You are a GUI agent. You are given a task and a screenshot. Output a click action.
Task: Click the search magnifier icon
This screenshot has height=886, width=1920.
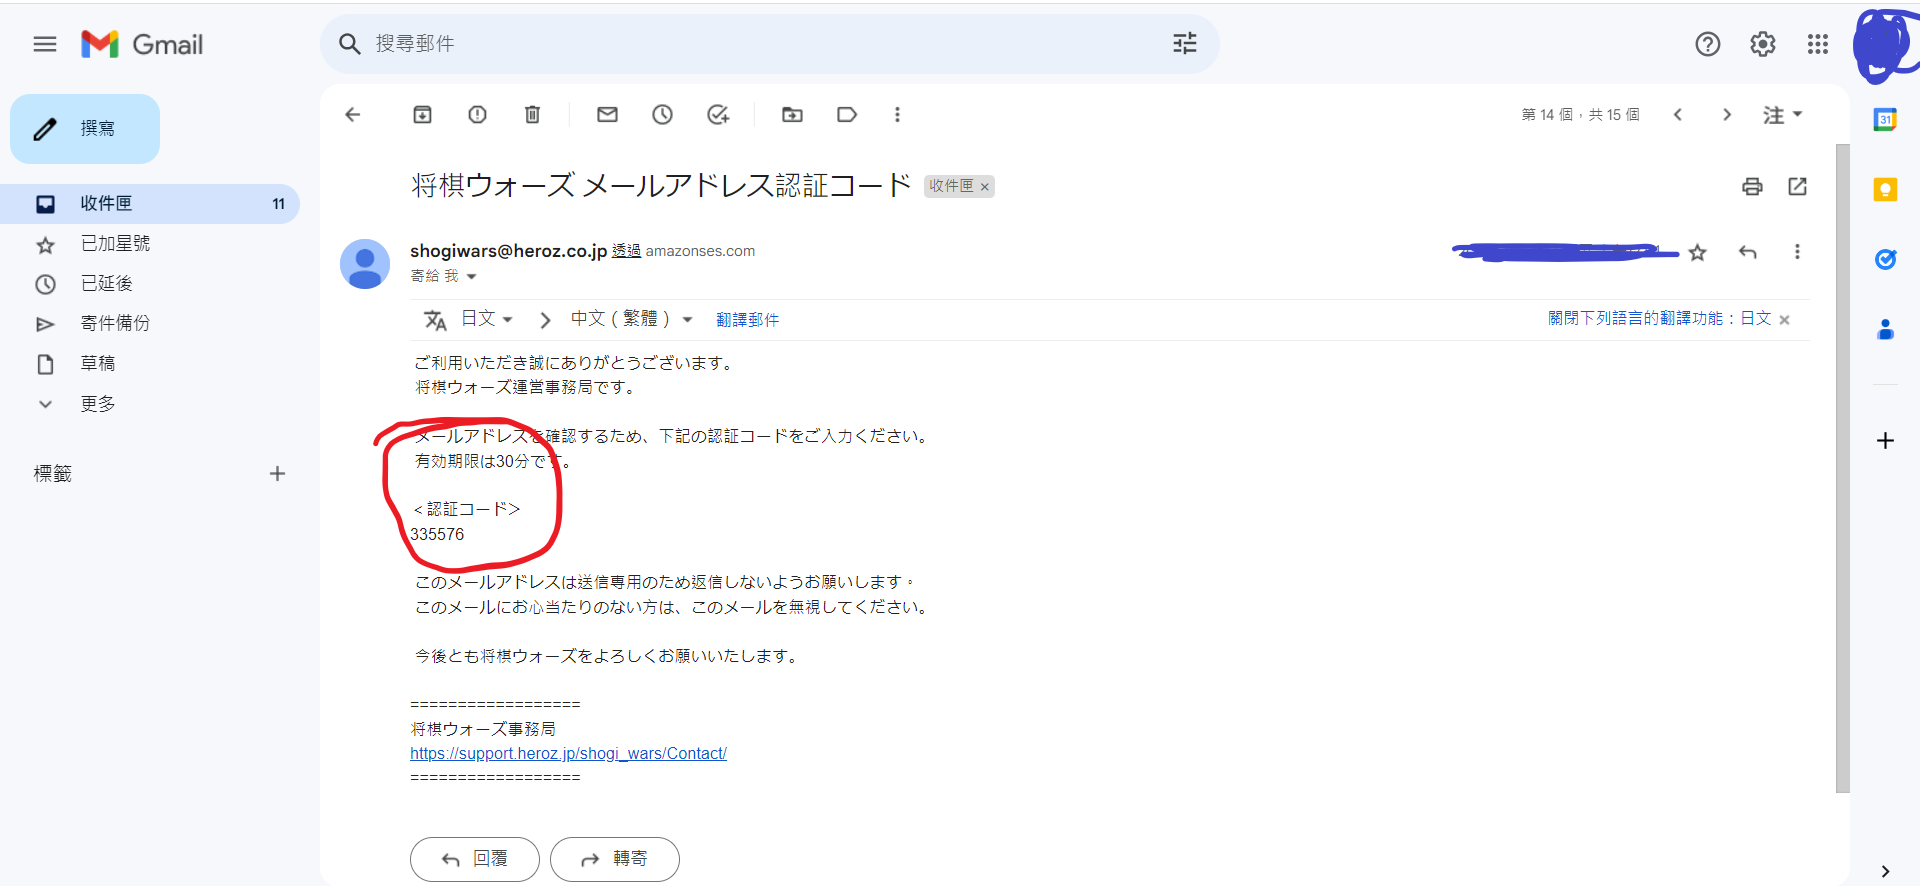point(349,44)
